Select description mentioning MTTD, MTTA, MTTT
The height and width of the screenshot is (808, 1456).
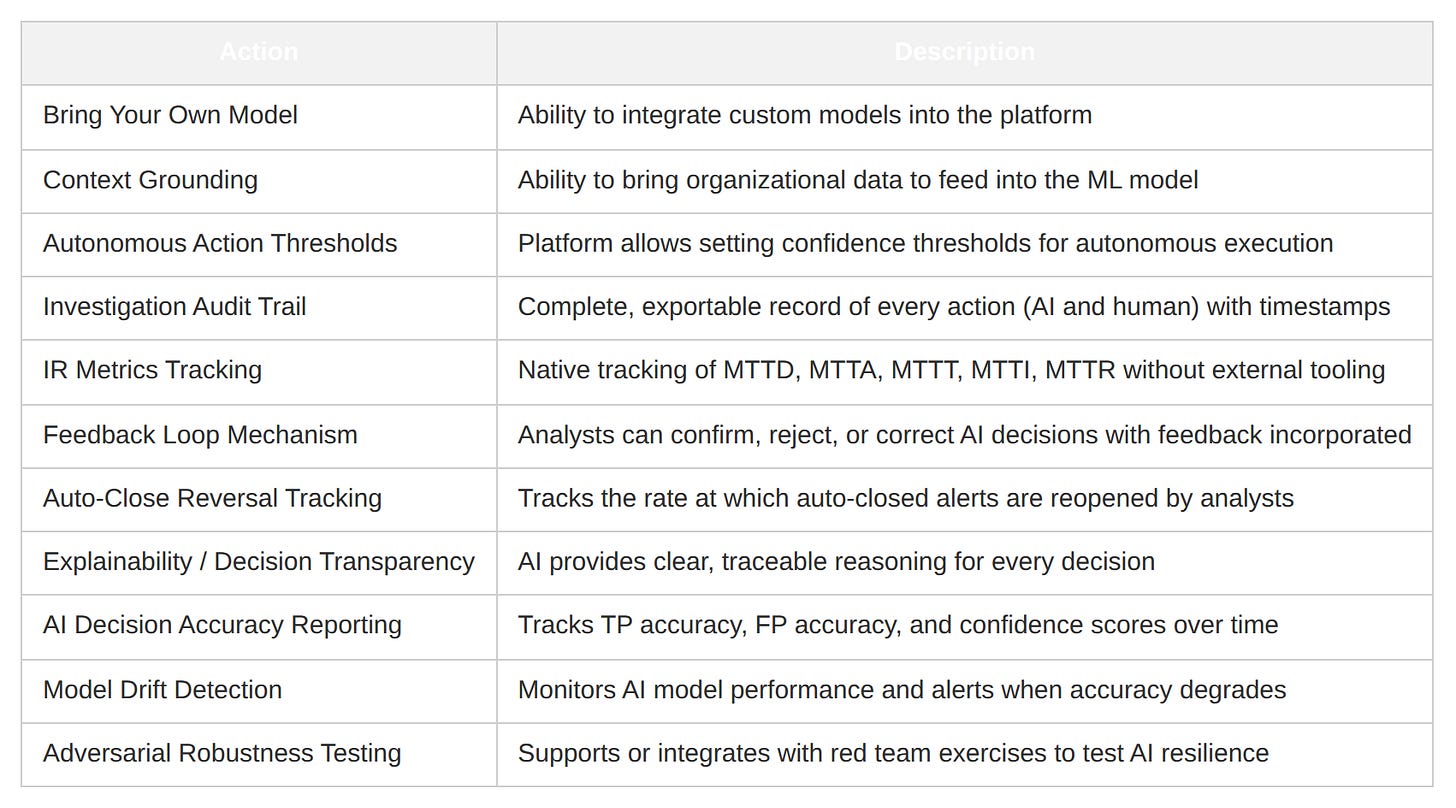pos(951,370)
